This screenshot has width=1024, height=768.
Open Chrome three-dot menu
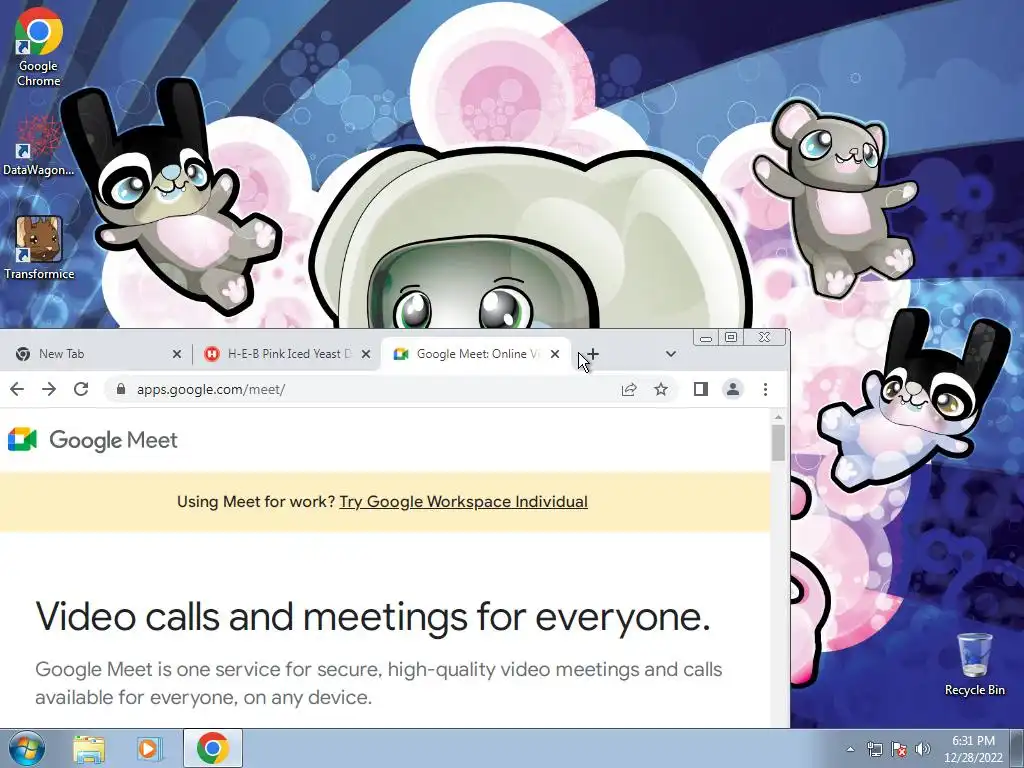(765, 389)
